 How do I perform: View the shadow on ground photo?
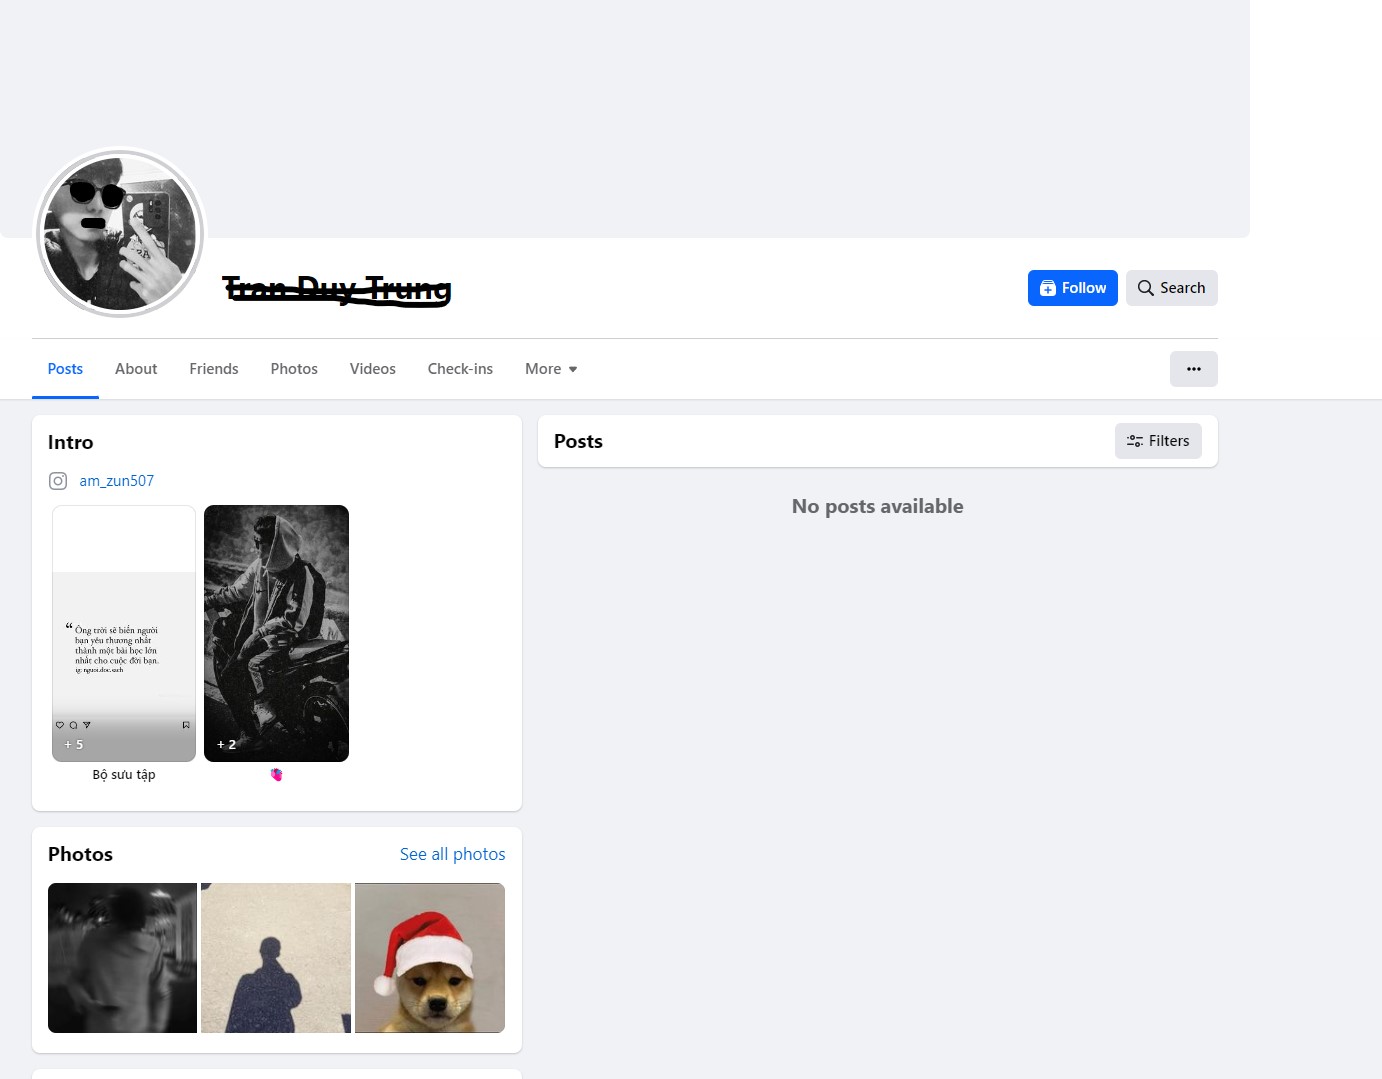pyautogui.click(x=276, y=958)
